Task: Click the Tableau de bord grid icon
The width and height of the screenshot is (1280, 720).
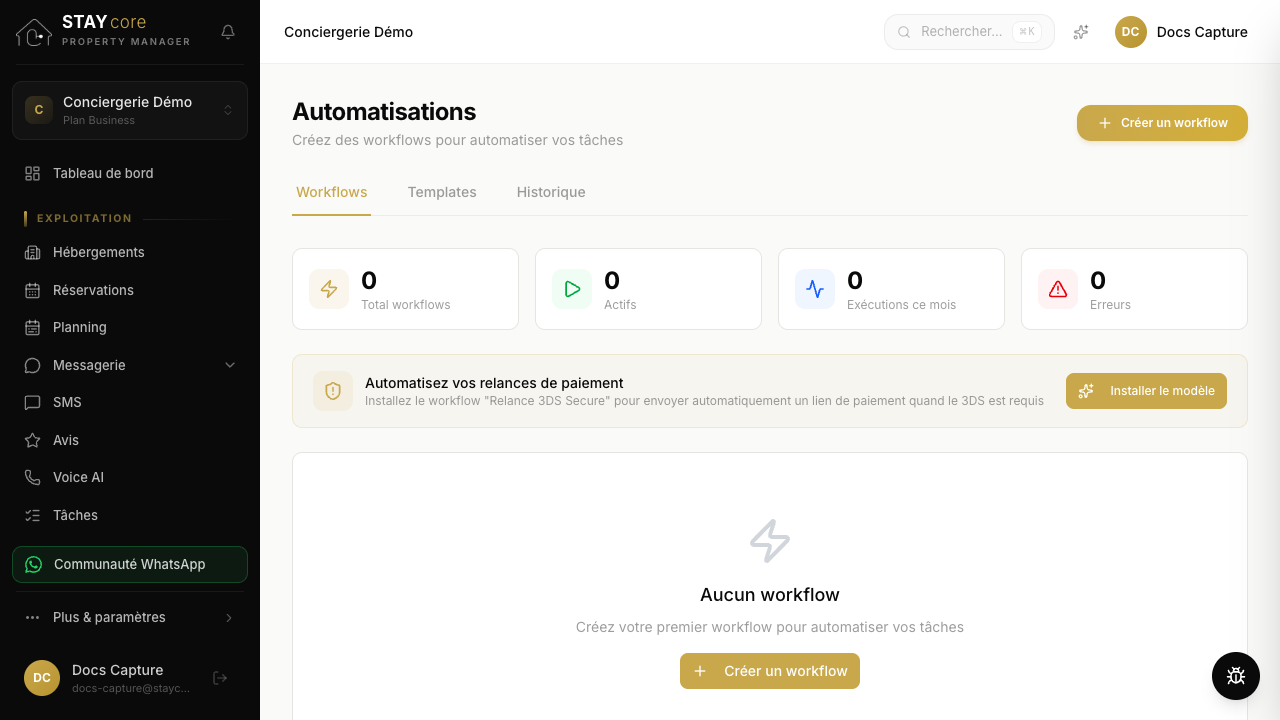Action: click(33, 173)
